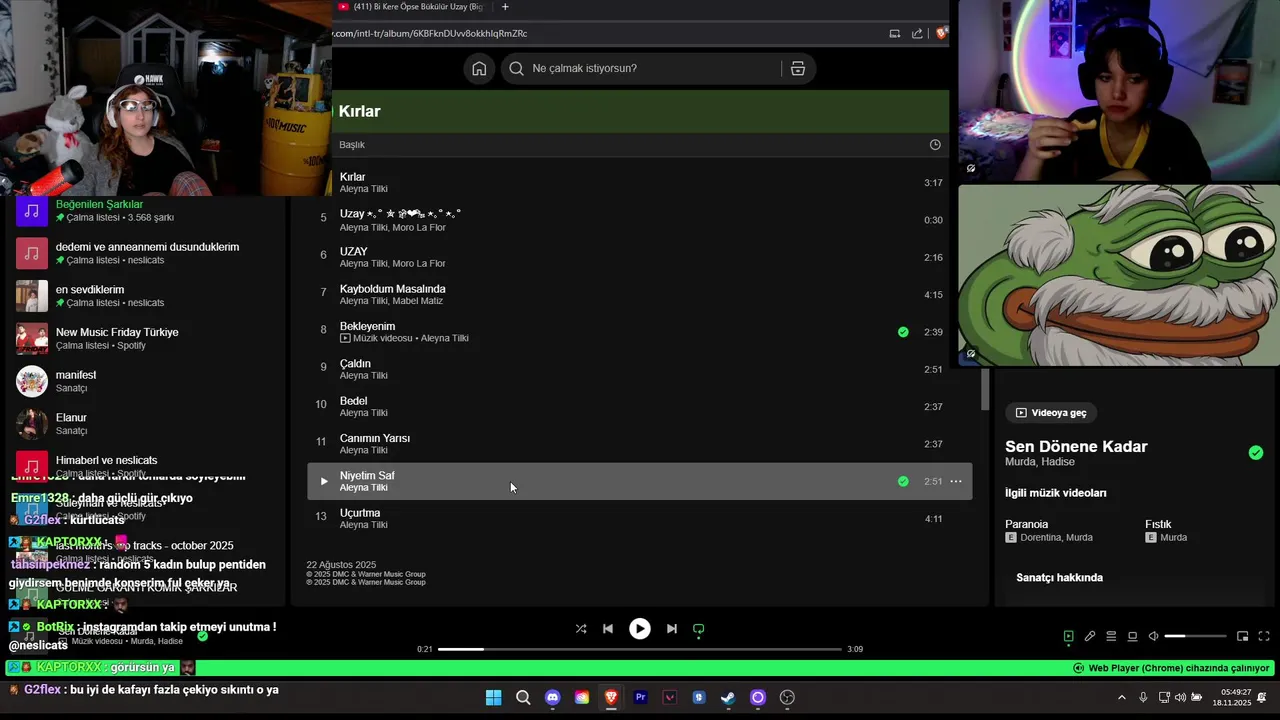The height and width of the screenshot is (720, 1280).
Task: Click the 'Videoya geç' button
Action: [1050, 413]
